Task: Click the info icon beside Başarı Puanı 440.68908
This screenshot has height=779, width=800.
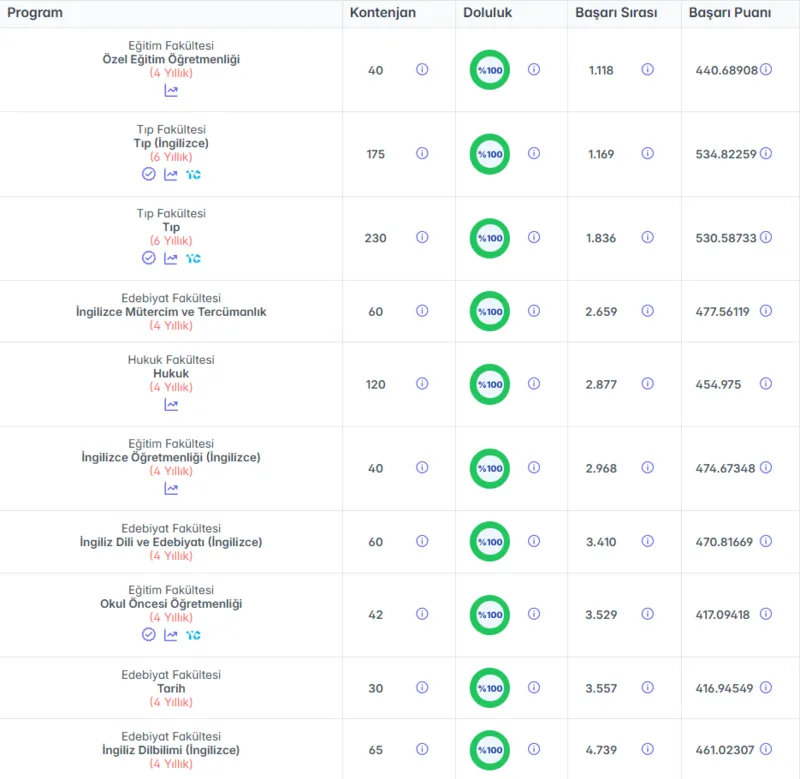Action: pos(766,69)
